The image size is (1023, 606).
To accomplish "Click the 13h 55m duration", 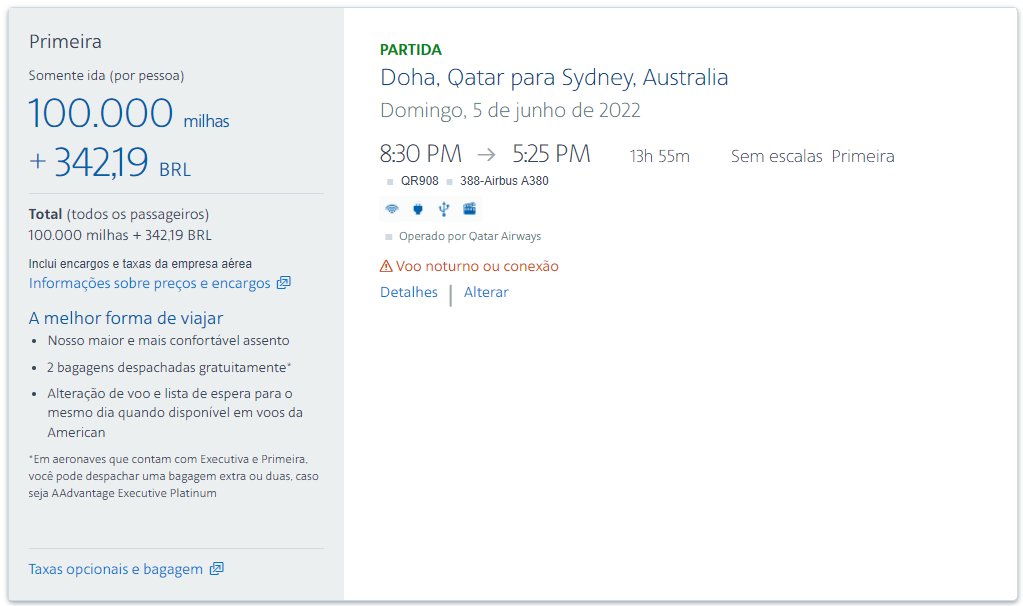I will coord(660,157).
